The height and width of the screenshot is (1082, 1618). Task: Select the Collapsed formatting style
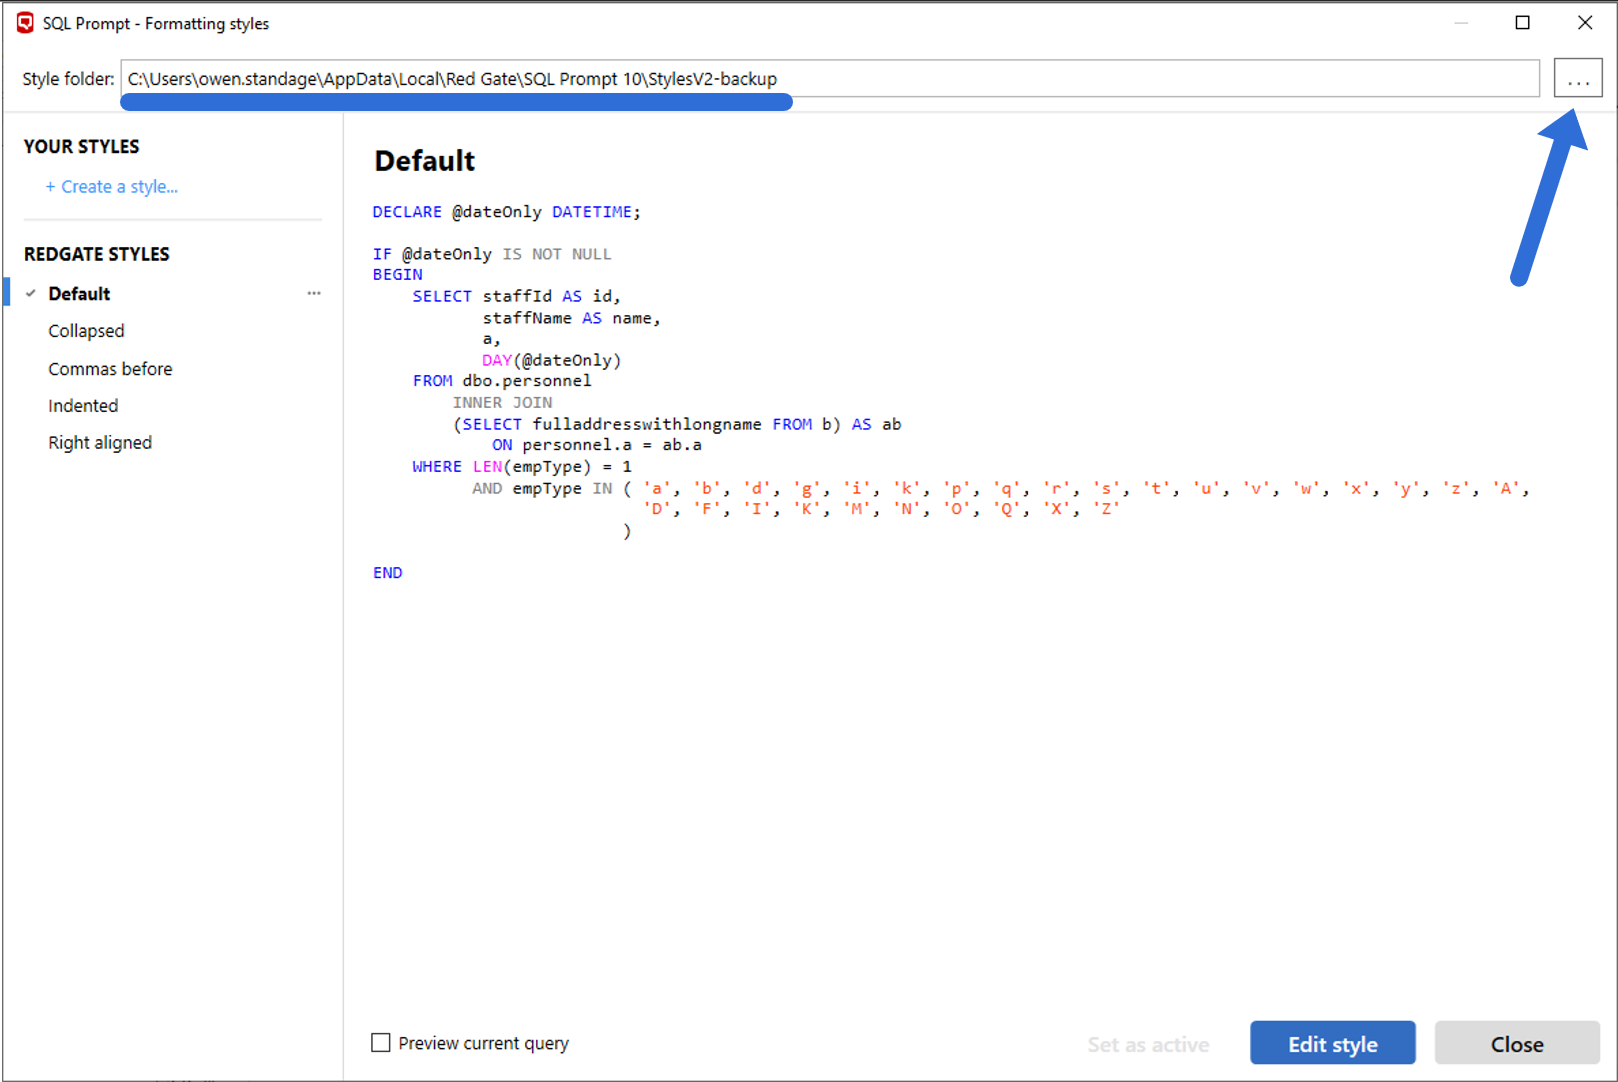[x=86, y=330]
